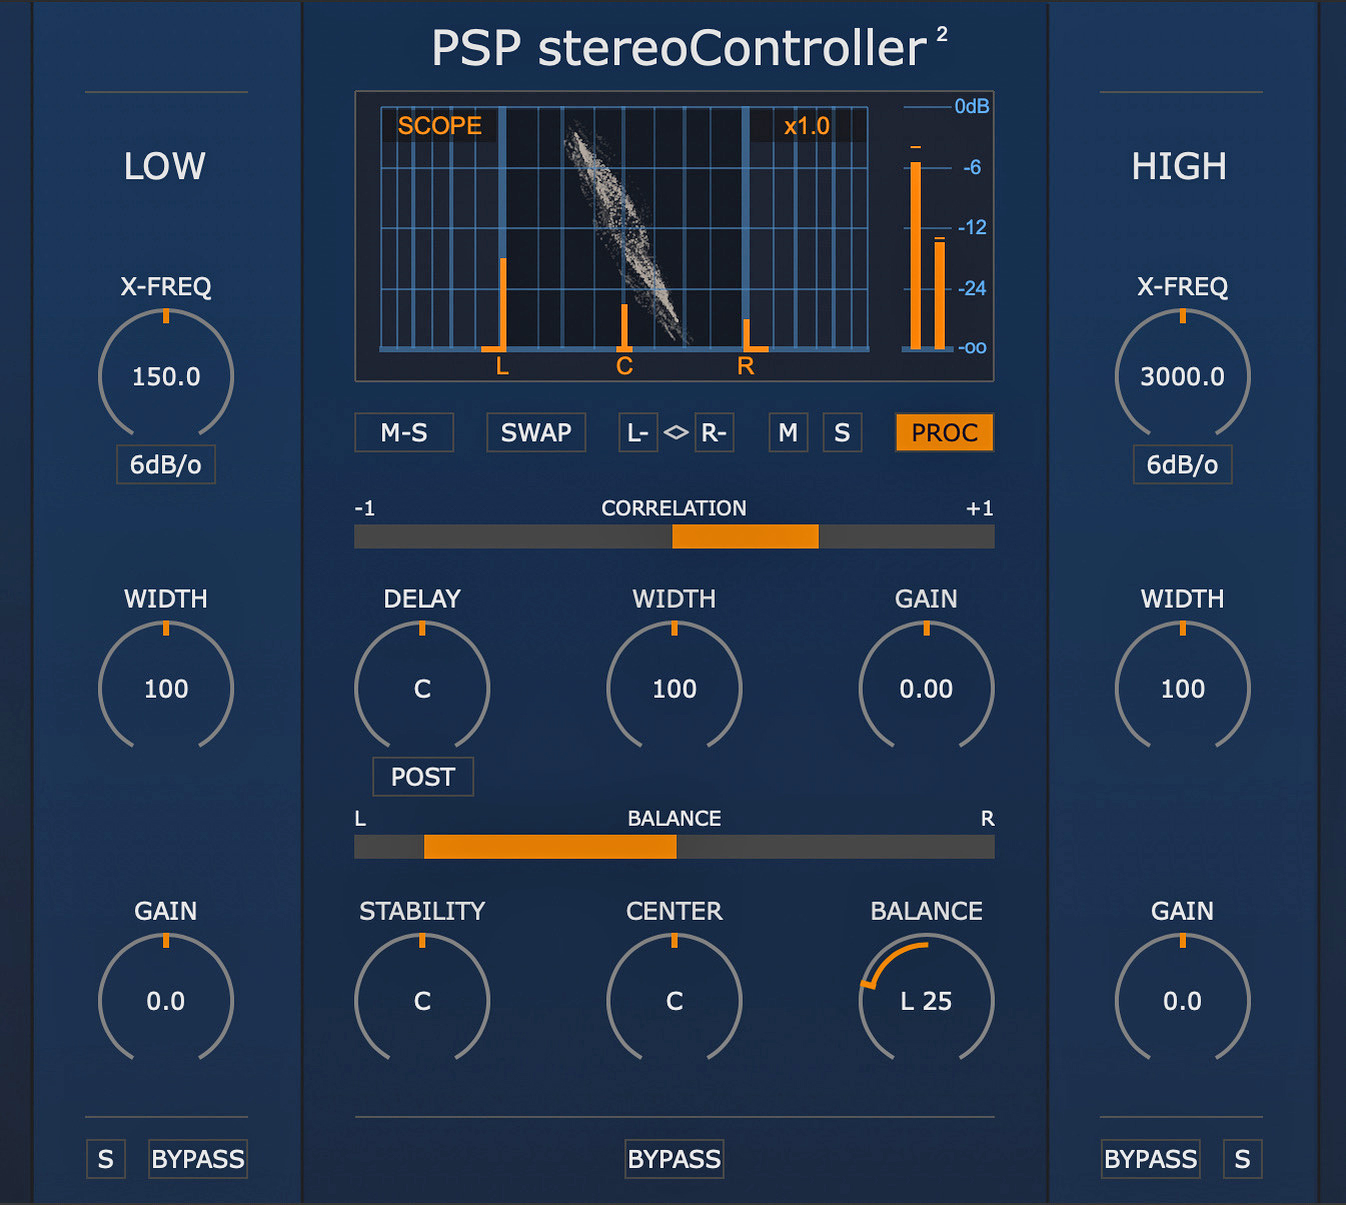Open HIGH band 6dB/o slope selector
The height and width of the screenshot is (1205, 1346).
point(1182,465)
